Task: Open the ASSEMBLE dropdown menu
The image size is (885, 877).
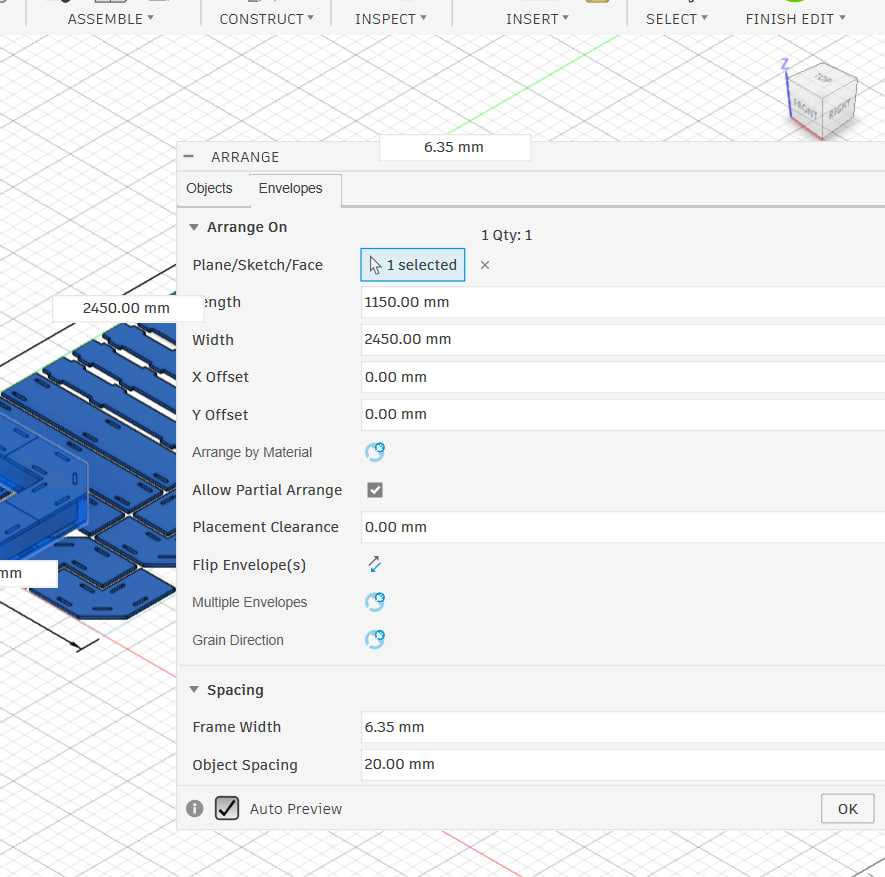Action: pos(111,19)
